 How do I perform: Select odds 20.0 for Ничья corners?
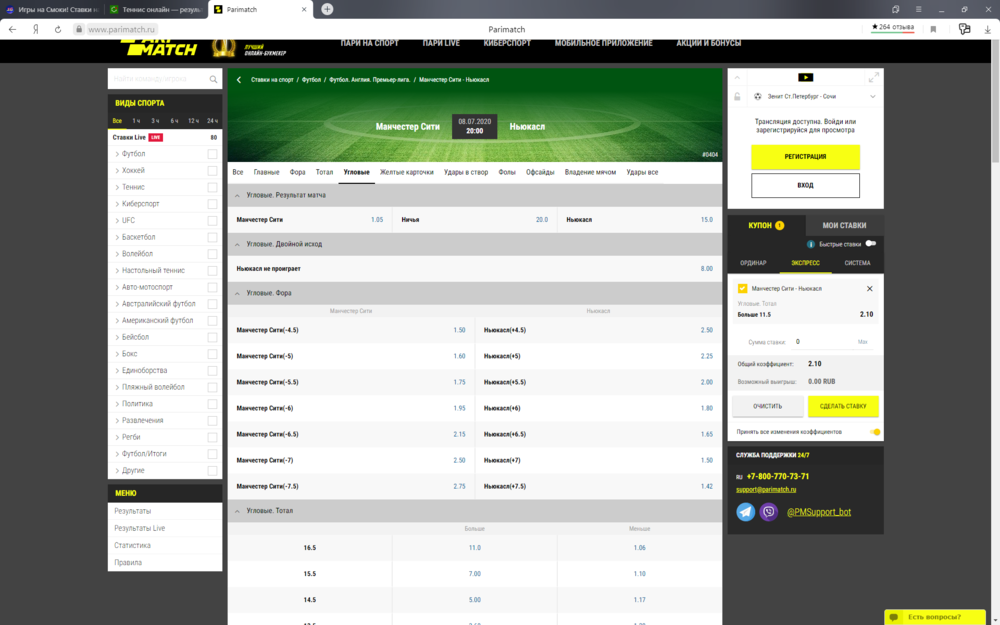(541, 219)
